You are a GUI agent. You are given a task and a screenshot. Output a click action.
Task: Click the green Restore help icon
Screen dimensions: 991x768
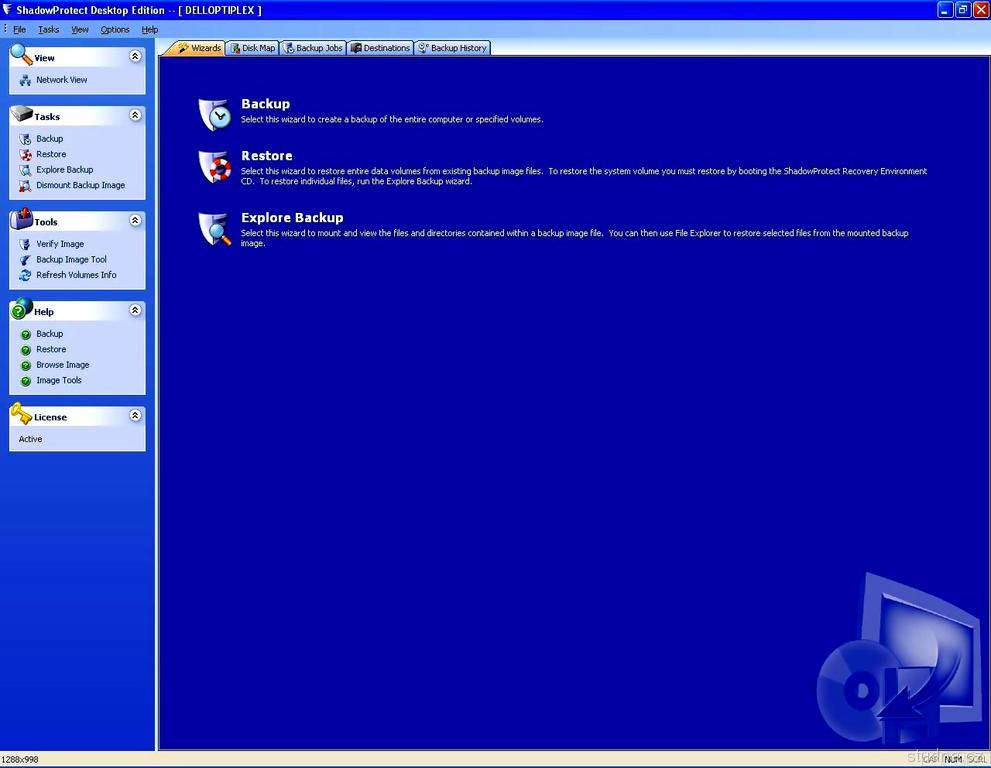tap(26, 350)
